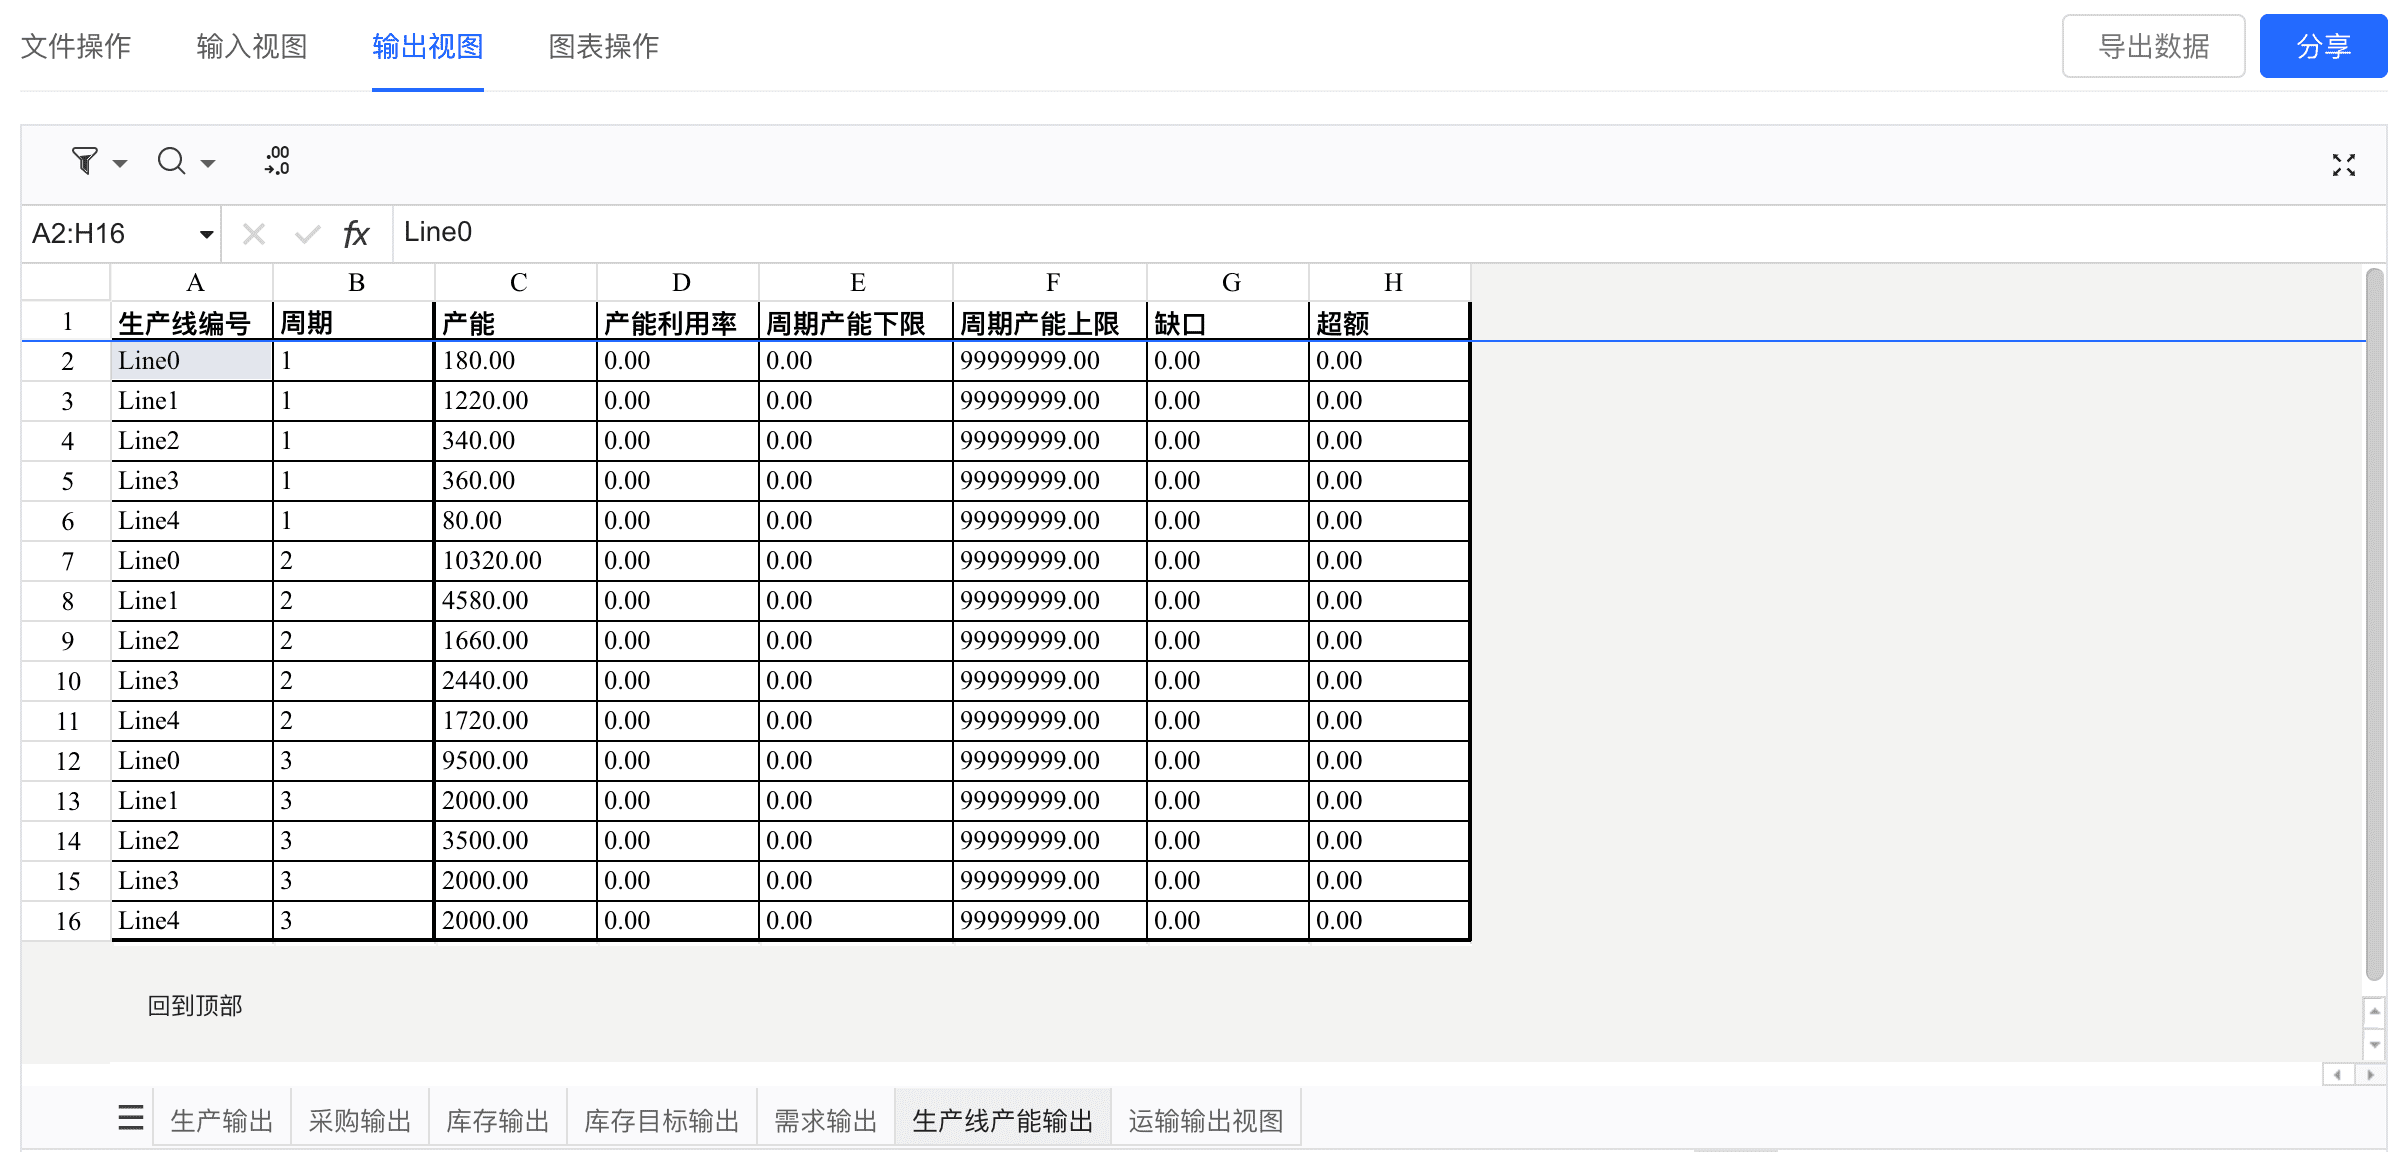Open the 运输输出视图 sheet tab
This screenshot has width=2400, height=1152.
pyautogui.click(x=1206, y=1120)
